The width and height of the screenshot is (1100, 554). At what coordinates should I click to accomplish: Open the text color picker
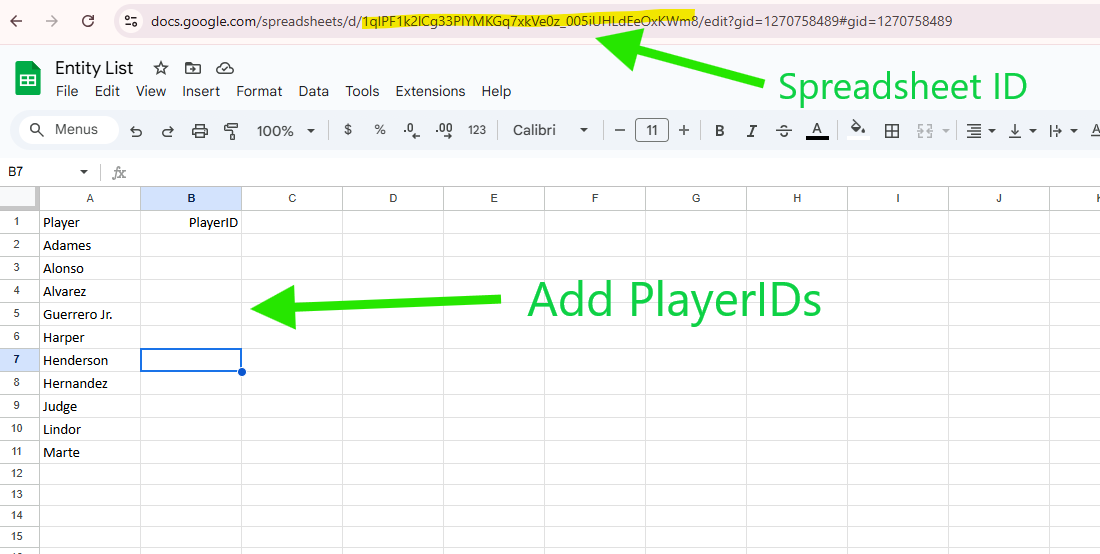(817, 131)
